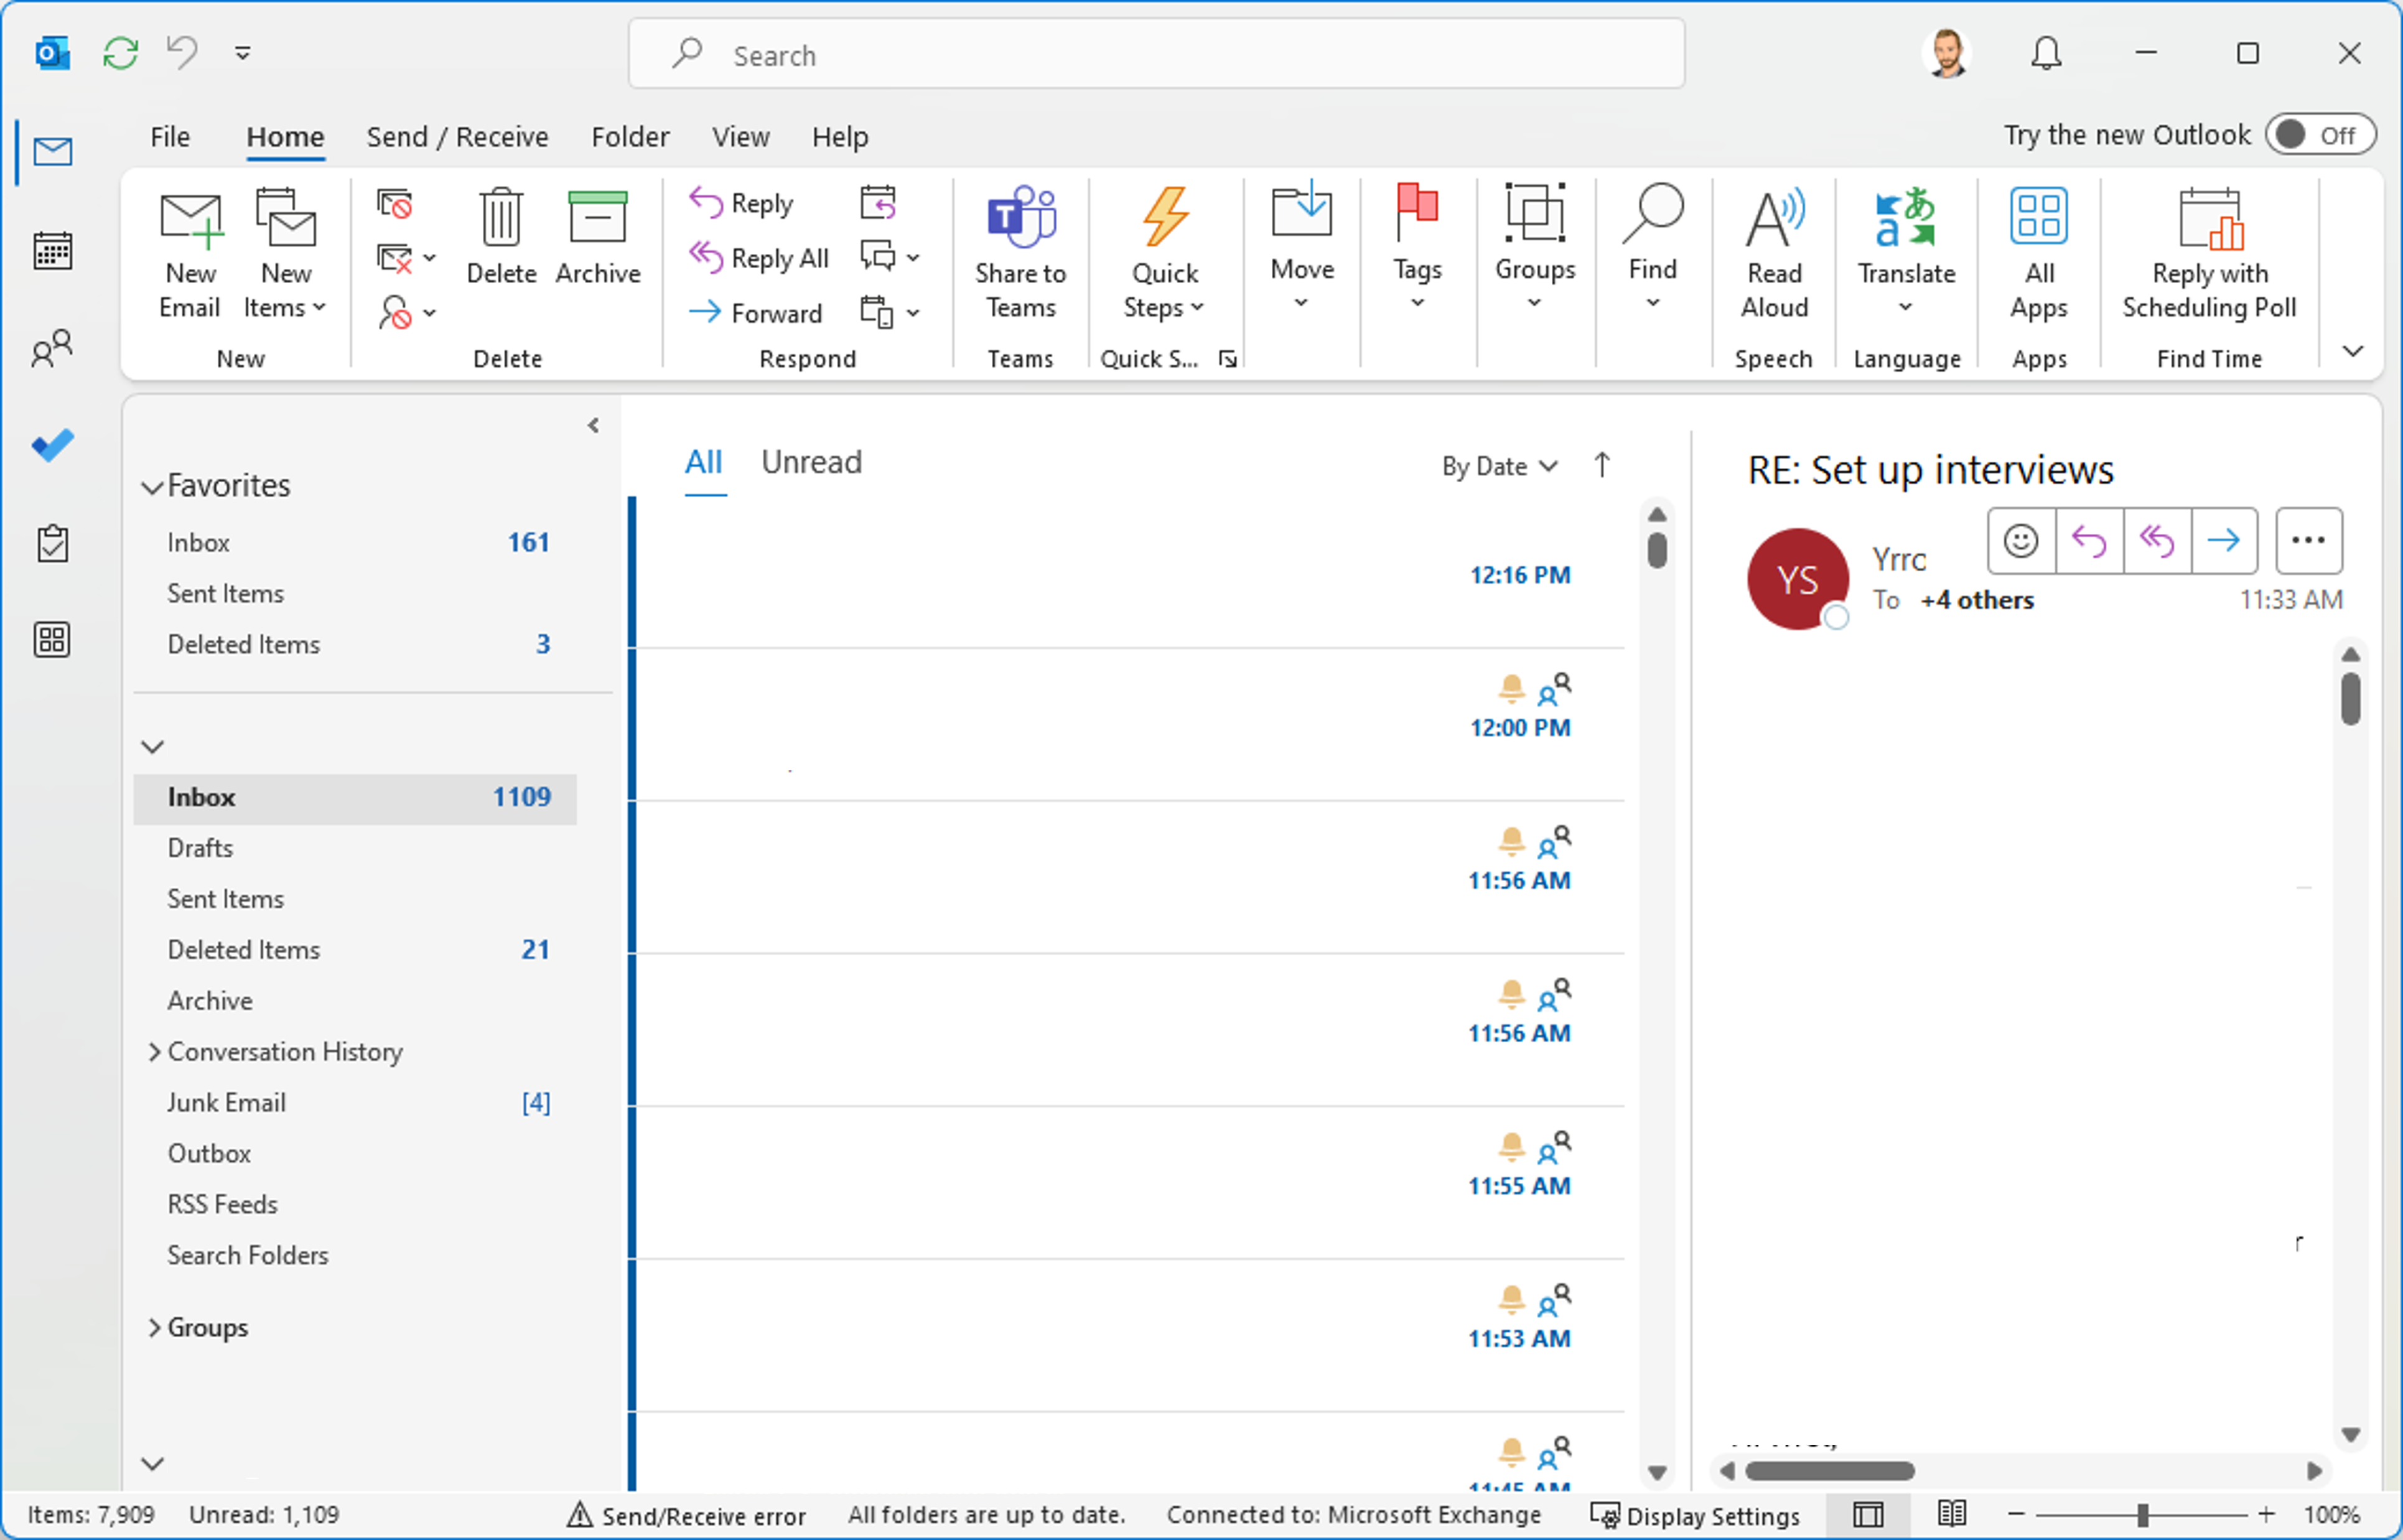
Task: Open the People contacts view in the sidebar
Action: (x=52, y=349)
